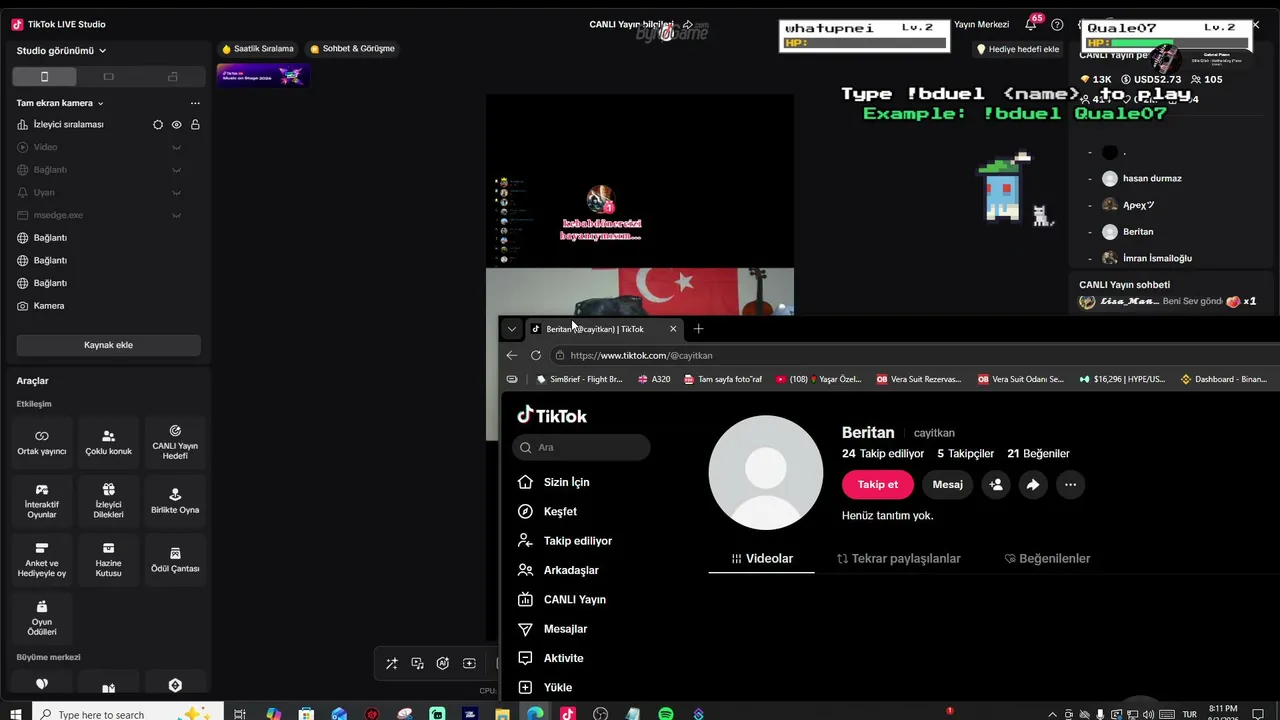Open the help question mark icon
The image size is (1280, 720).
(x=1057, y=25)
